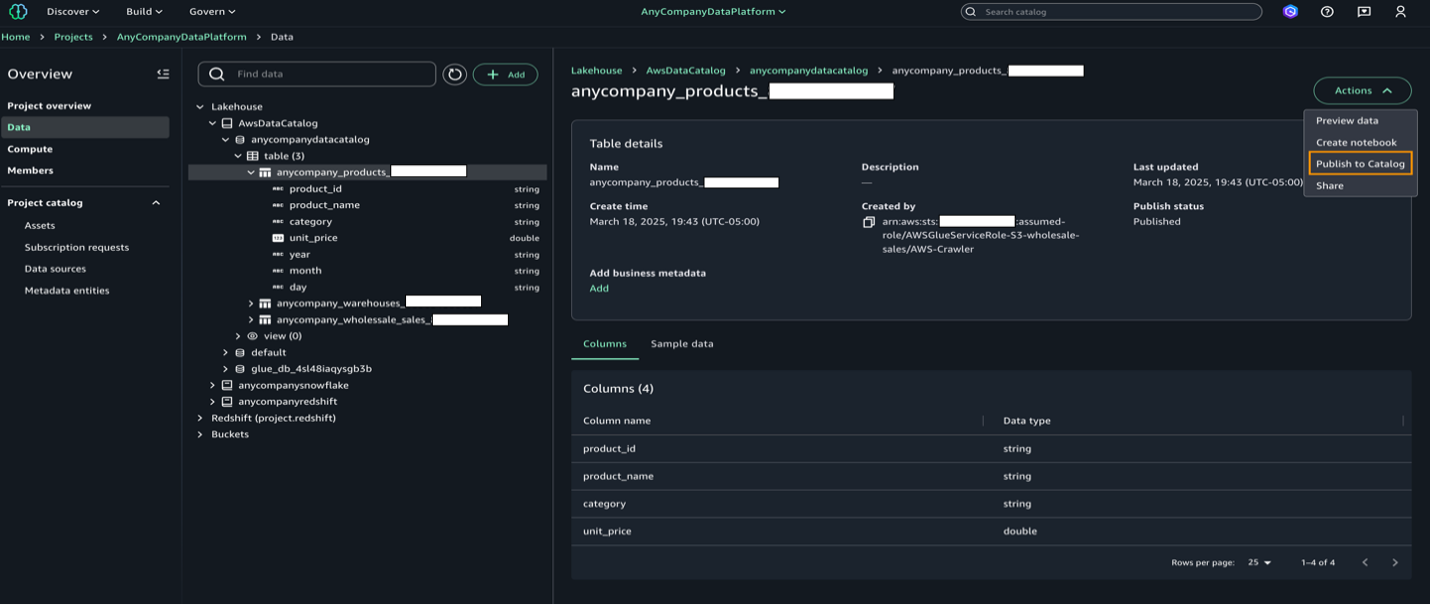
Task: Click the refresh data icon
Action: pyautogui.click(x=455, y=75)
